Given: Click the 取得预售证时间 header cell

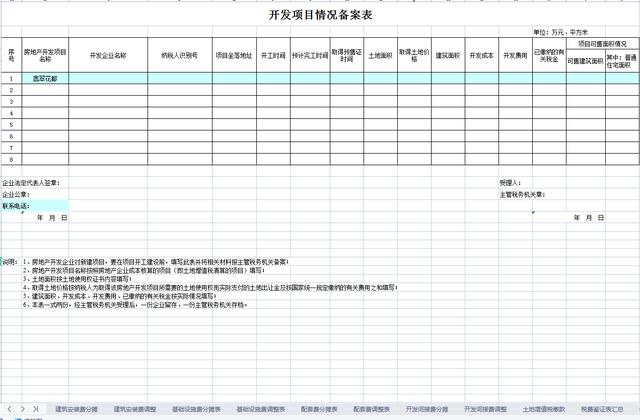Looking at the screenshot, I should point(347,55).
